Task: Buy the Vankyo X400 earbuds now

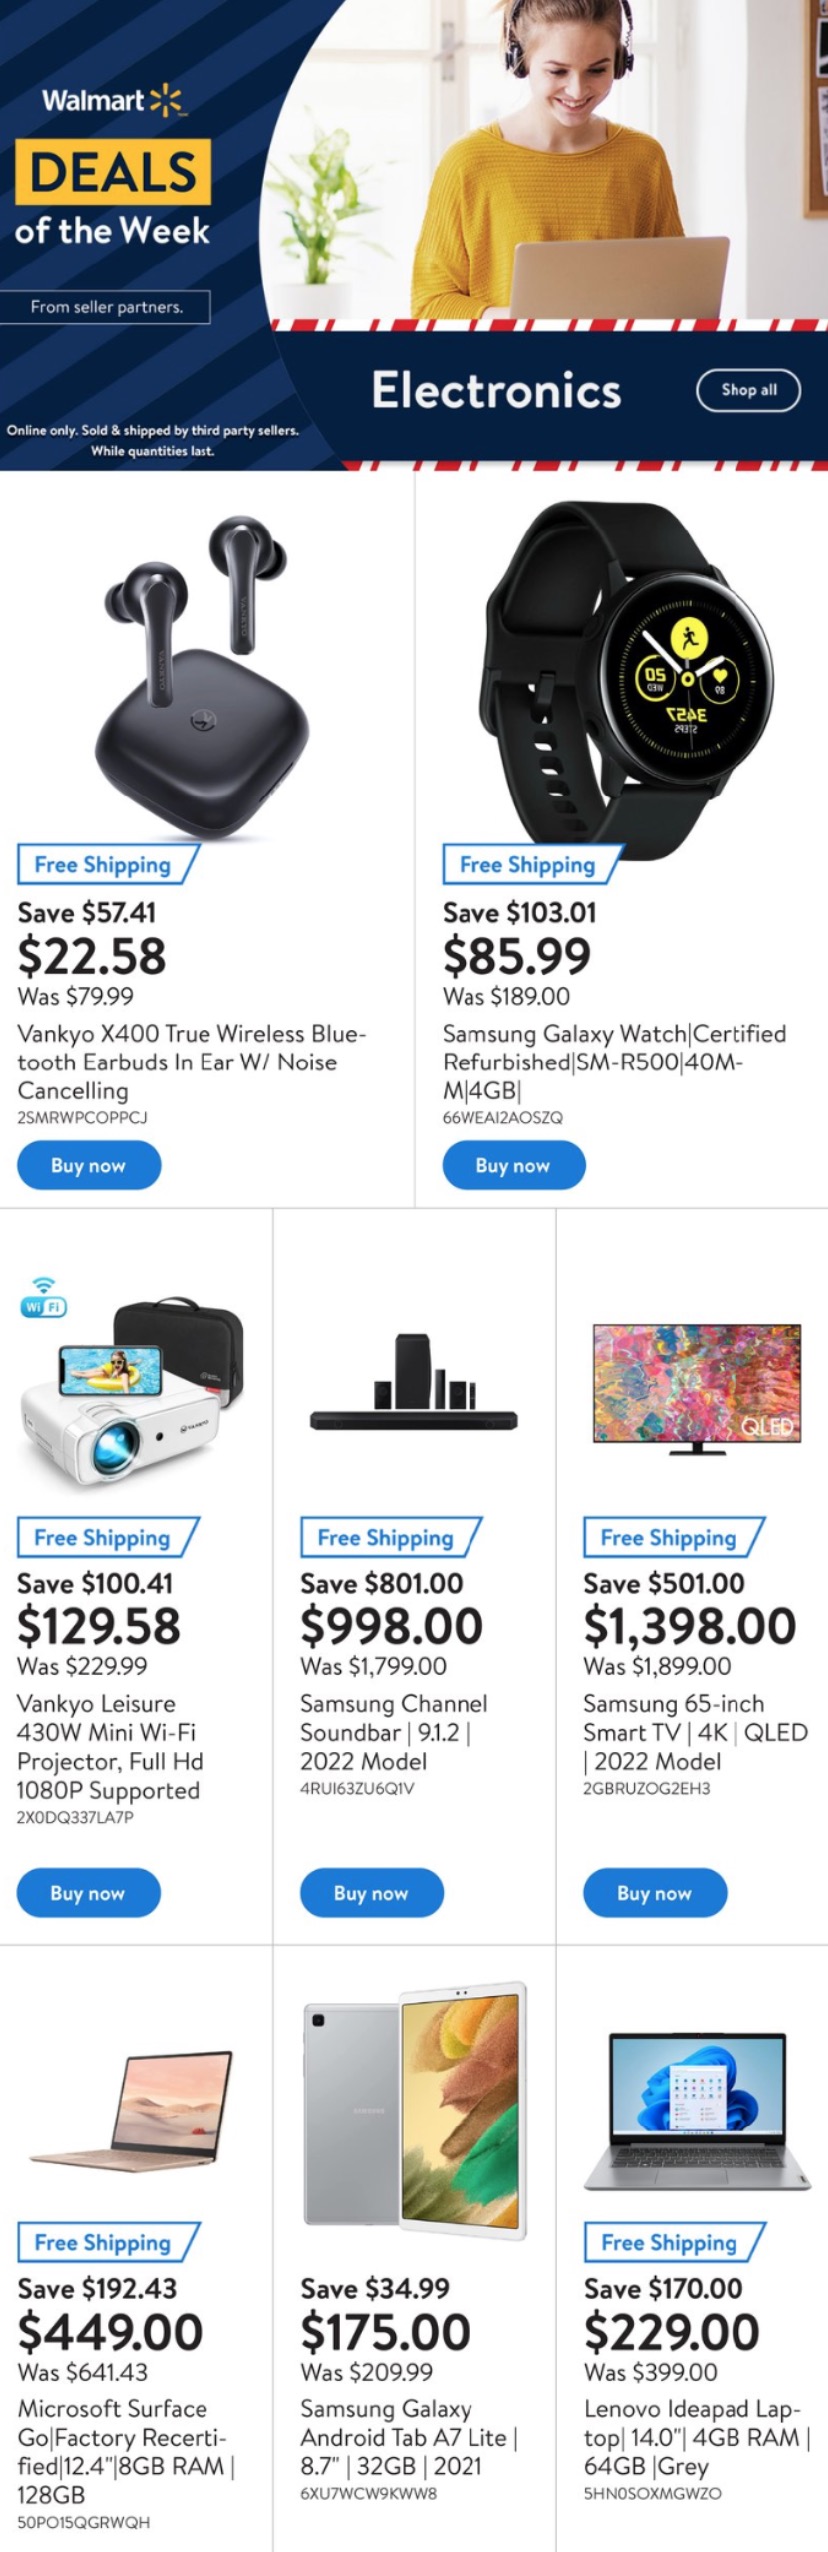Action: point(89,1165)
